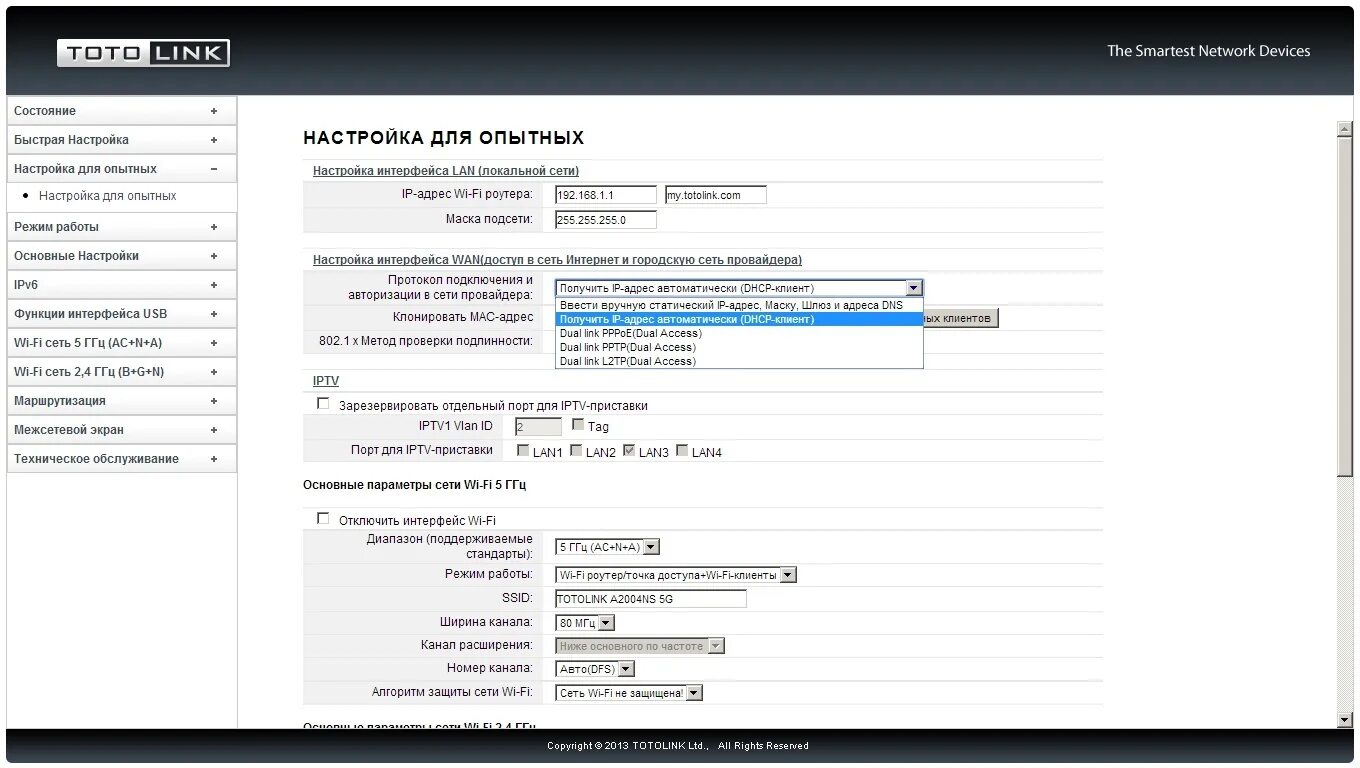Viewport: 1360px width, 768px height.
Task: Toggle the Tag checkbox
Action: pos(578,425)
